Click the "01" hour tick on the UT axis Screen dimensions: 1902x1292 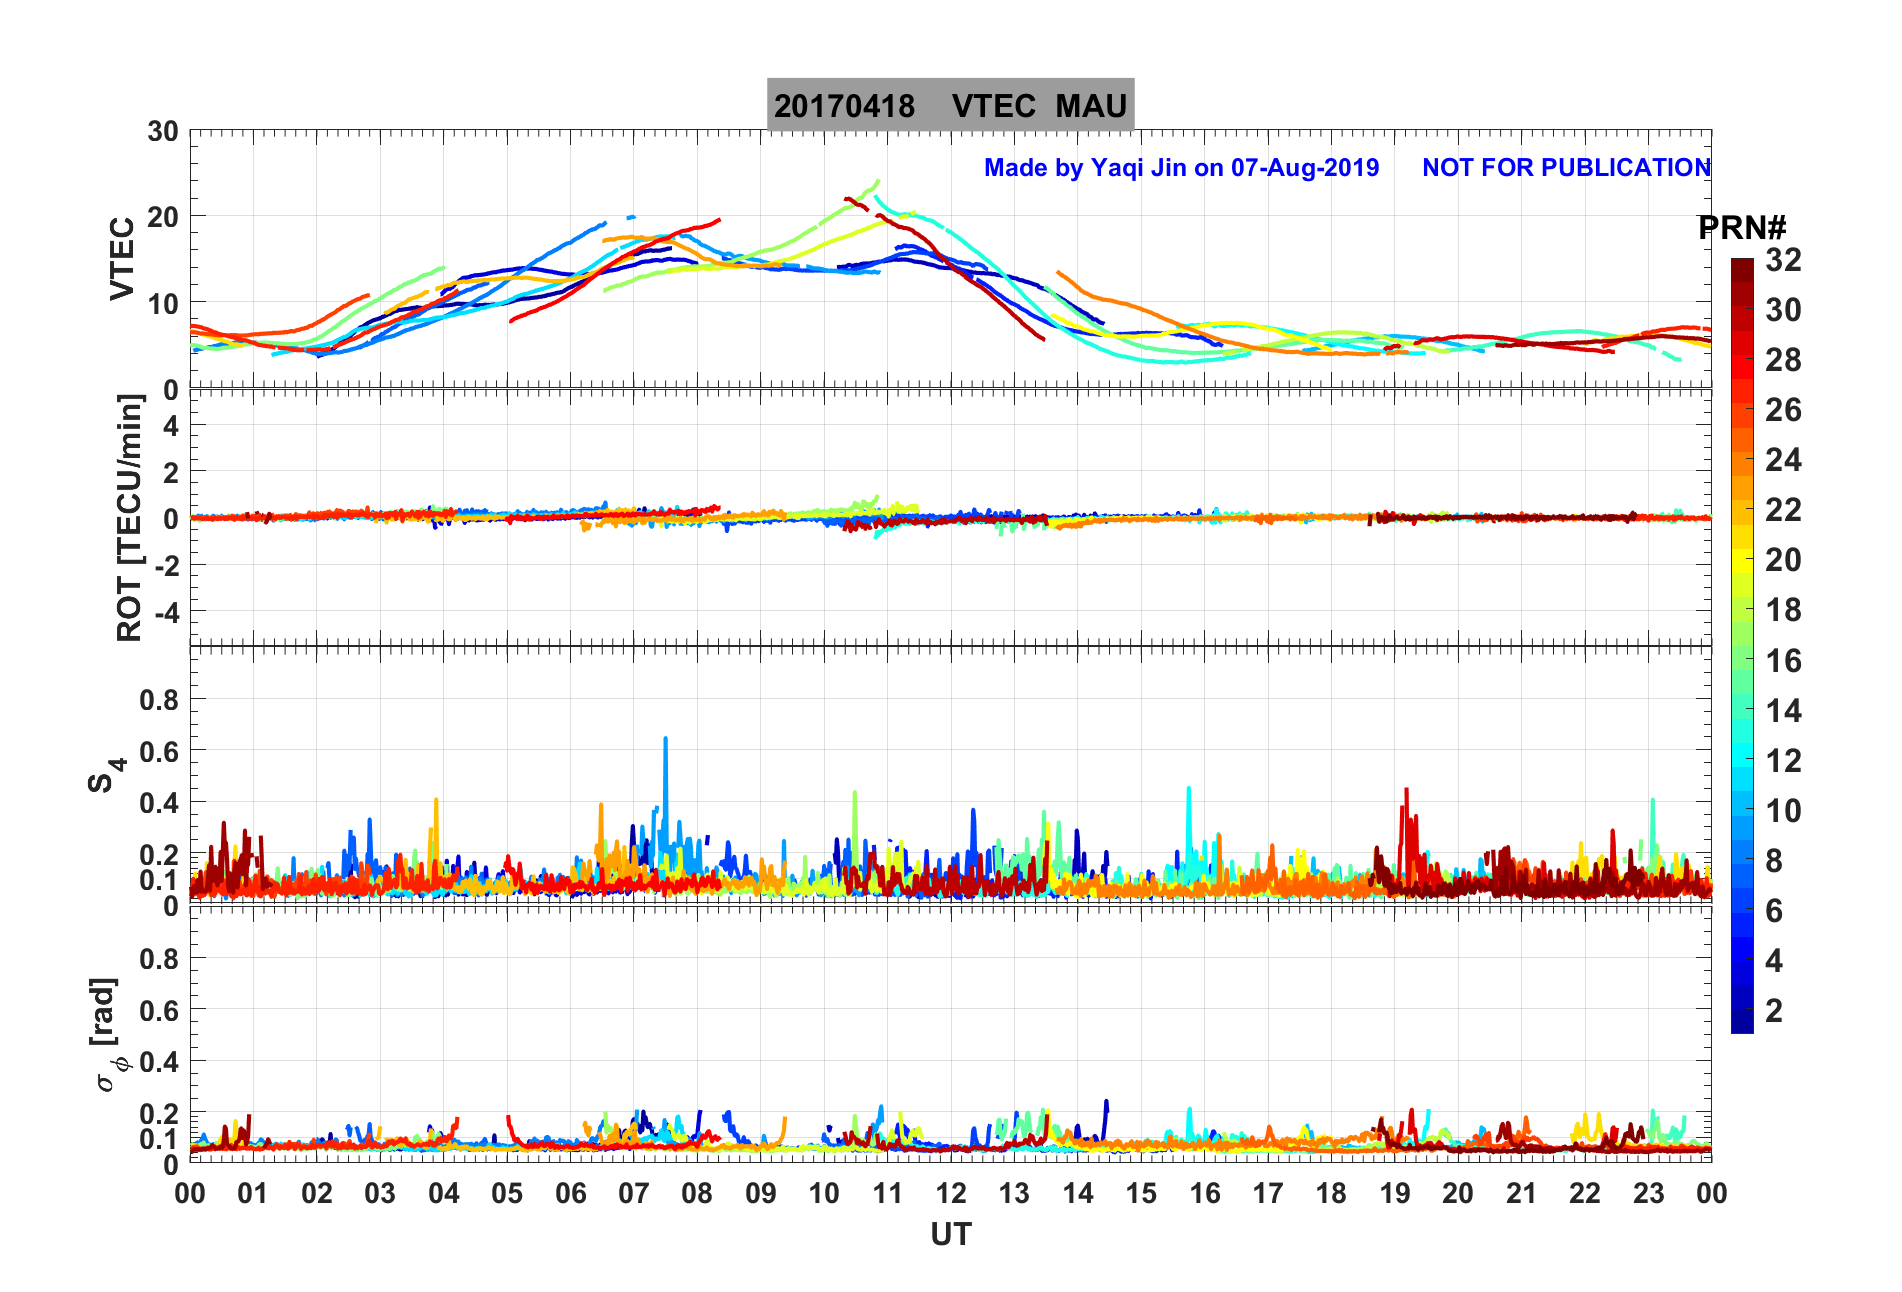click(x=253, y=1193)
